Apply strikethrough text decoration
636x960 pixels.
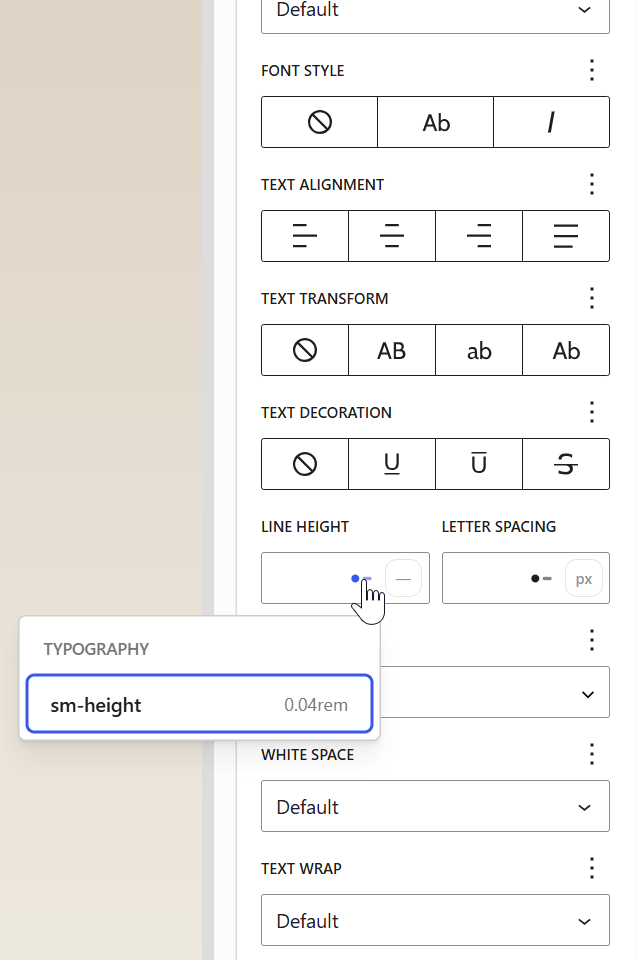566,464
